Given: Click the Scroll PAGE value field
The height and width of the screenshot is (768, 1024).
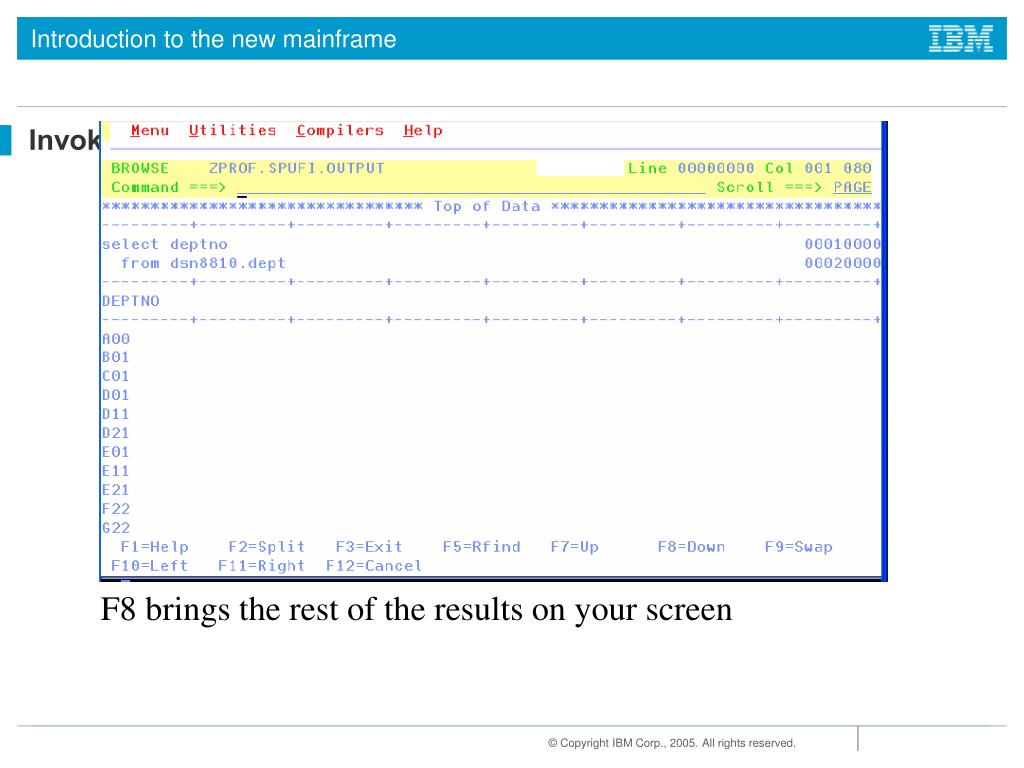Looking at the screenshot, I should (852, 187).
